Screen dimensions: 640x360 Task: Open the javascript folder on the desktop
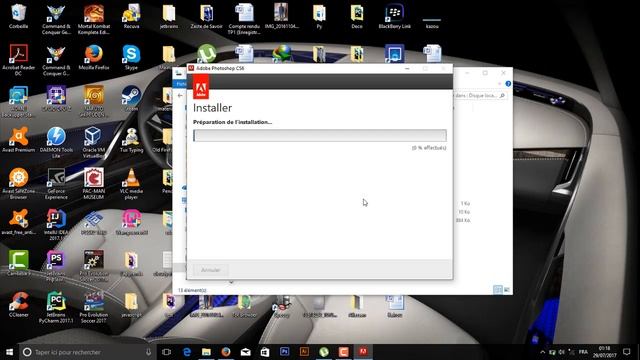[x=131, y=305]
